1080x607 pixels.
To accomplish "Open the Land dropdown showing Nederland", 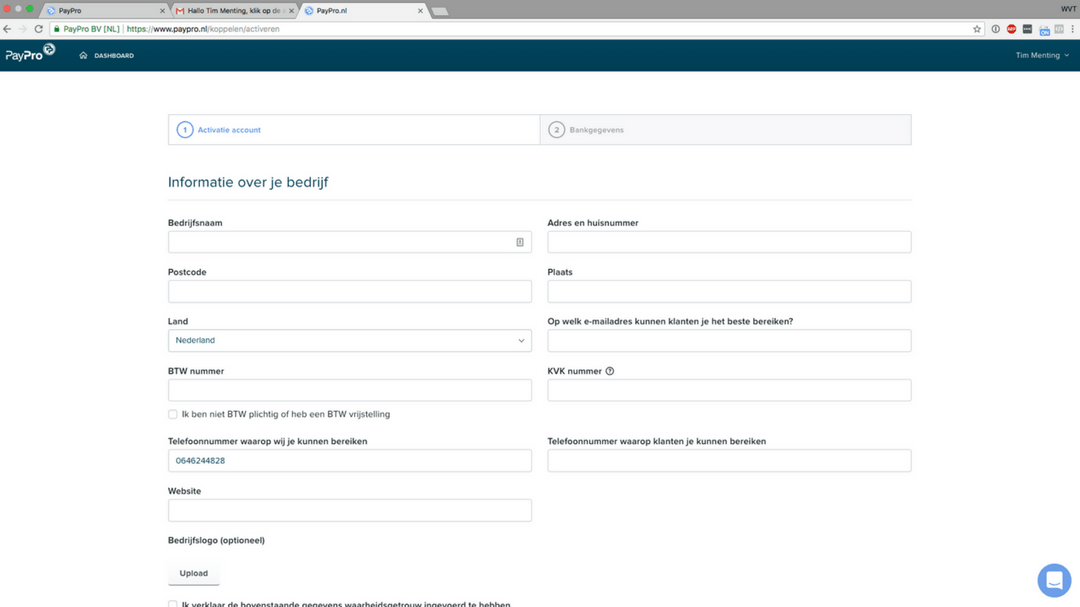I will (350, 340).
